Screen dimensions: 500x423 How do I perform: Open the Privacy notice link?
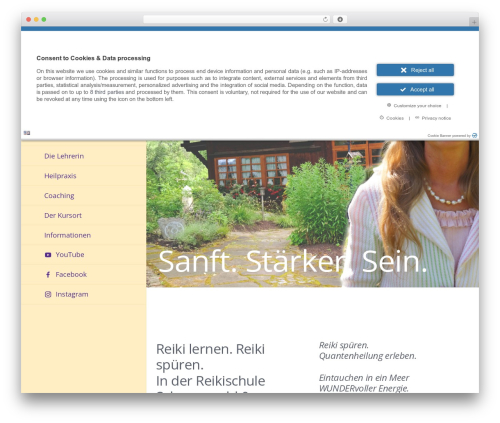[436, 118]
